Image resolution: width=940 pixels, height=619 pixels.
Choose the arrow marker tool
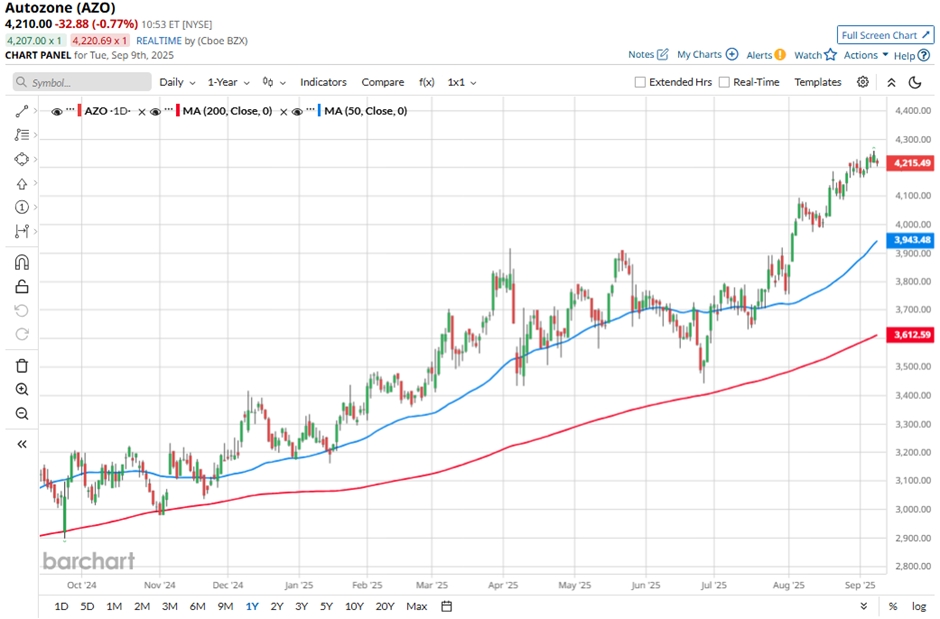(x=22, y=183)
